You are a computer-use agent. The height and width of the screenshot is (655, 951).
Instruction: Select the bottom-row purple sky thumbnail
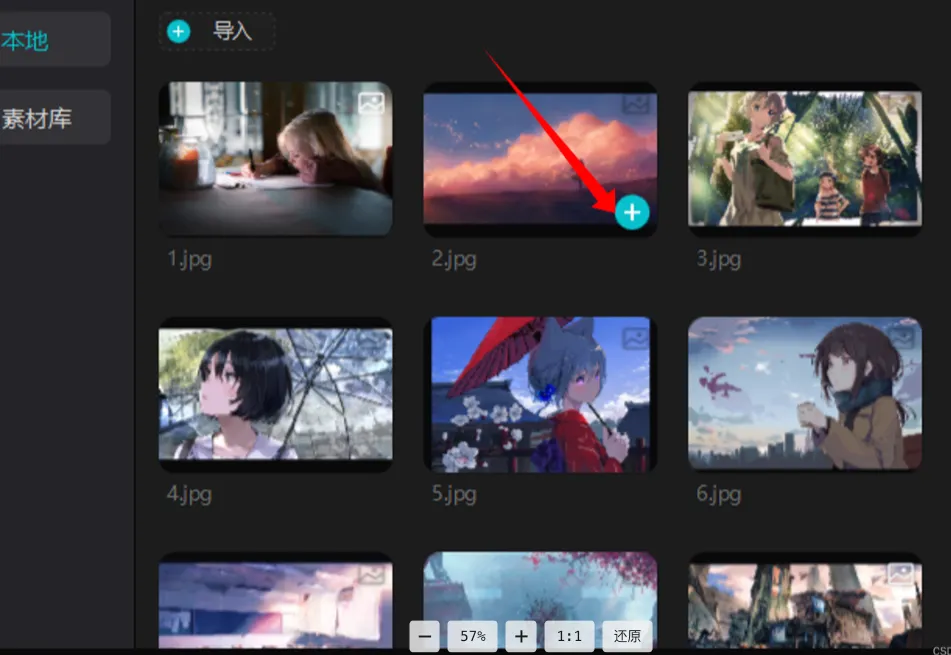coord(275,600)
